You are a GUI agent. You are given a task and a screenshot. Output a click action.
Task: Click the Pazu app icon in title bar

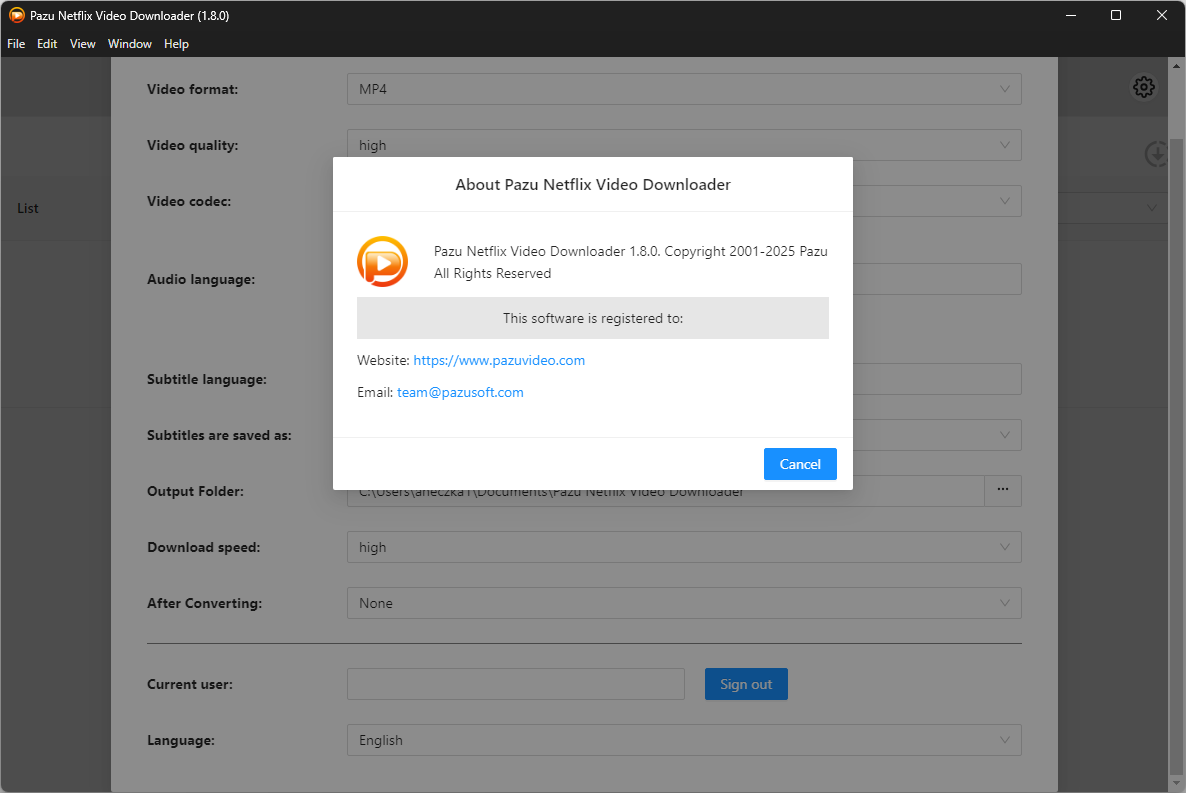click(x=17, y=15)
